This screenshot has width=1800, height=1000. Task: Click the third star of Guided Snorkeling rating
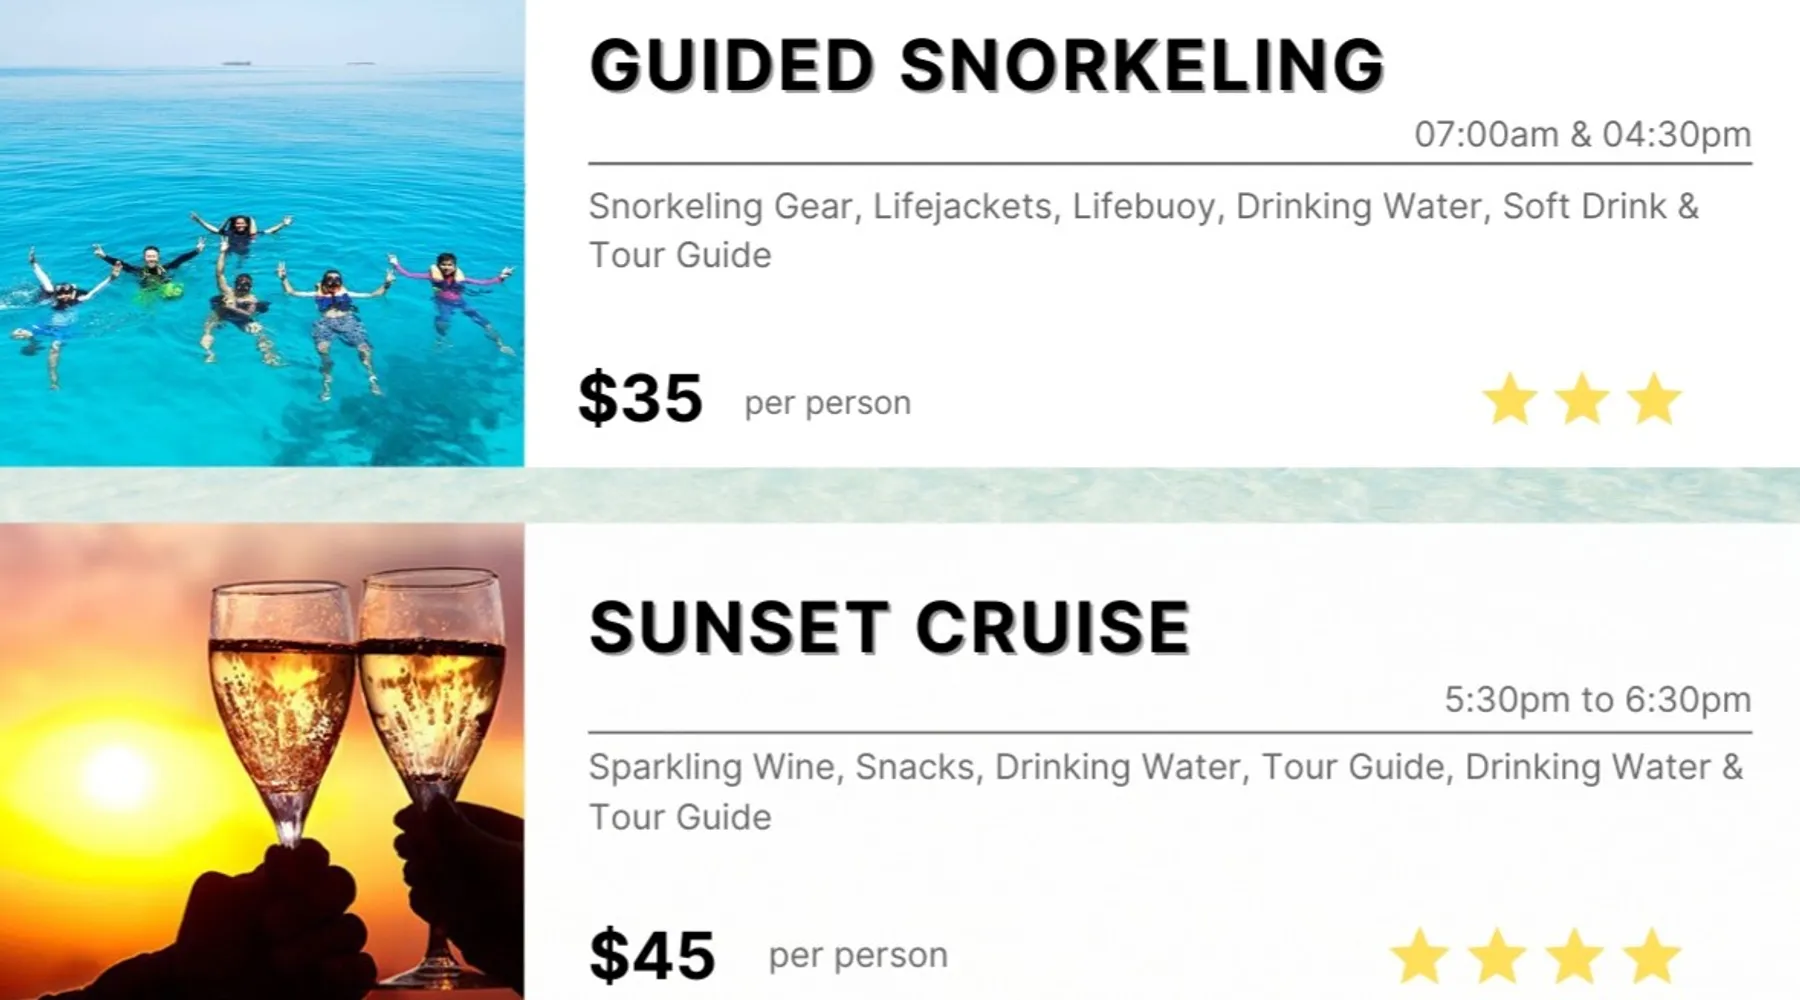pyautogui.click(x=1654, y=399)
